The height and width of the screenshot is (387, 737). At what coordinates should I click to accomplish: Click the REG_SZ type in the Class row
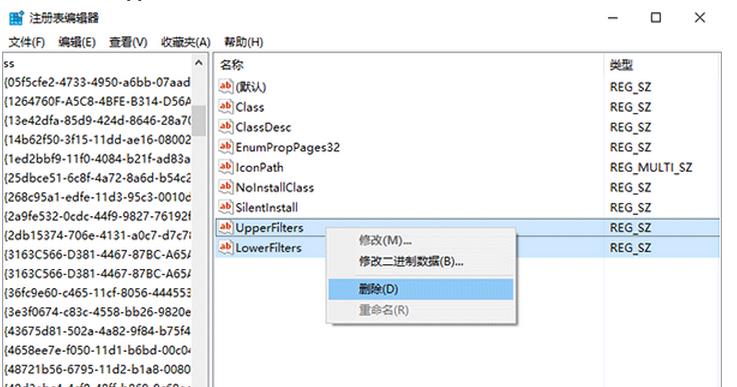(630, 107)
